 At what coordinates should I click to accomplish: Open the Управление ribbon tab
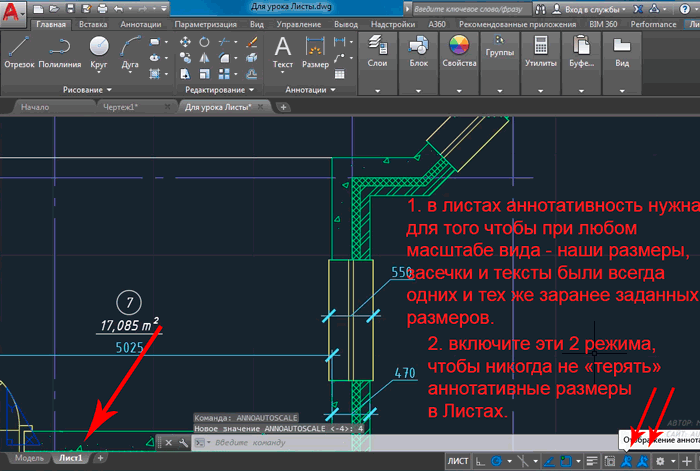click(299, 24)
